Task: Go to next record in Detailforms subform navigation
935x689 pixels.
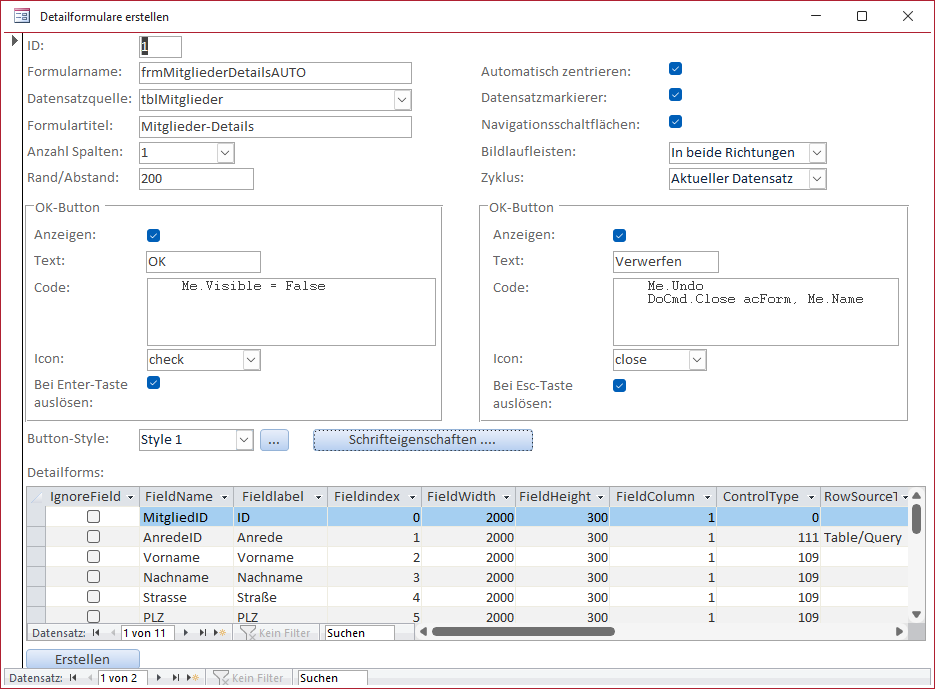Action: 185,633
